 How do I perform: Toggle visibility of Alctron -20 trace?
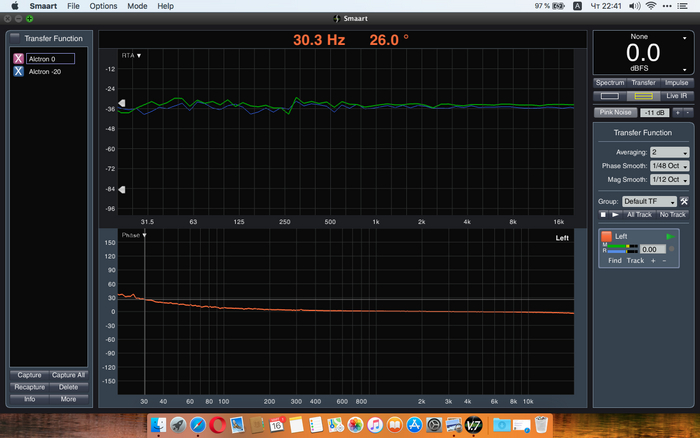click(18, 72)
